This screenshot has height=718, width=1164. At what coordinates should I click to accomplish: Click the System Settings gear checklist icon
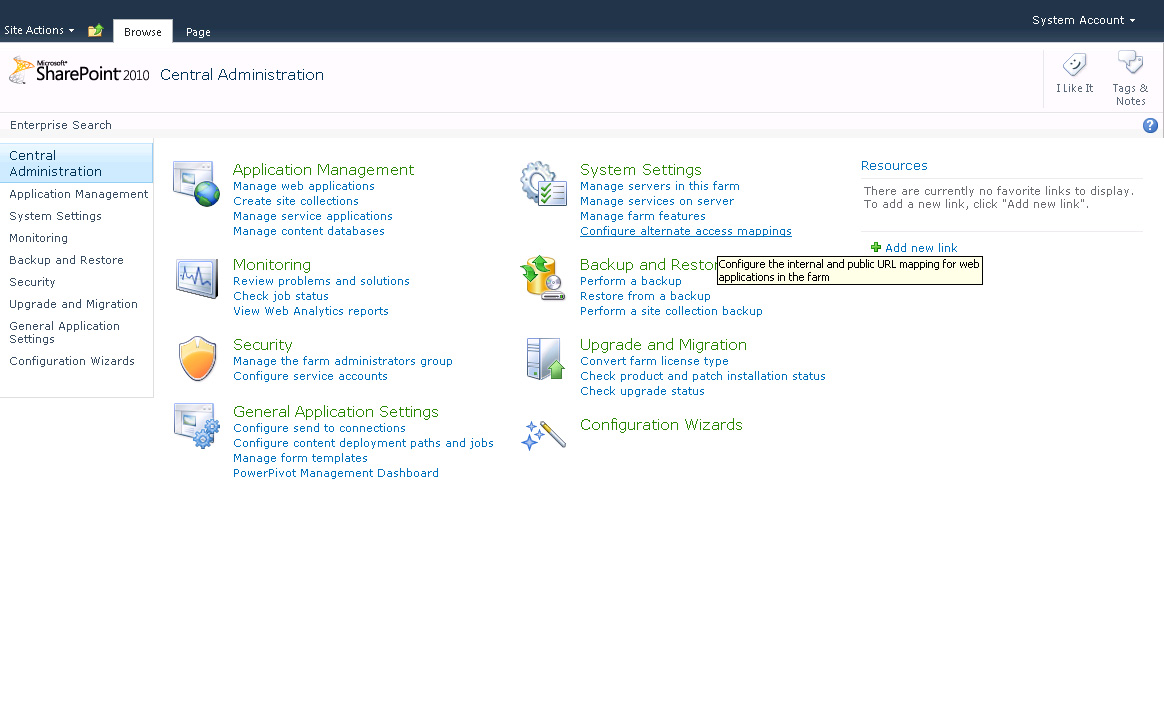pos(543,183)
